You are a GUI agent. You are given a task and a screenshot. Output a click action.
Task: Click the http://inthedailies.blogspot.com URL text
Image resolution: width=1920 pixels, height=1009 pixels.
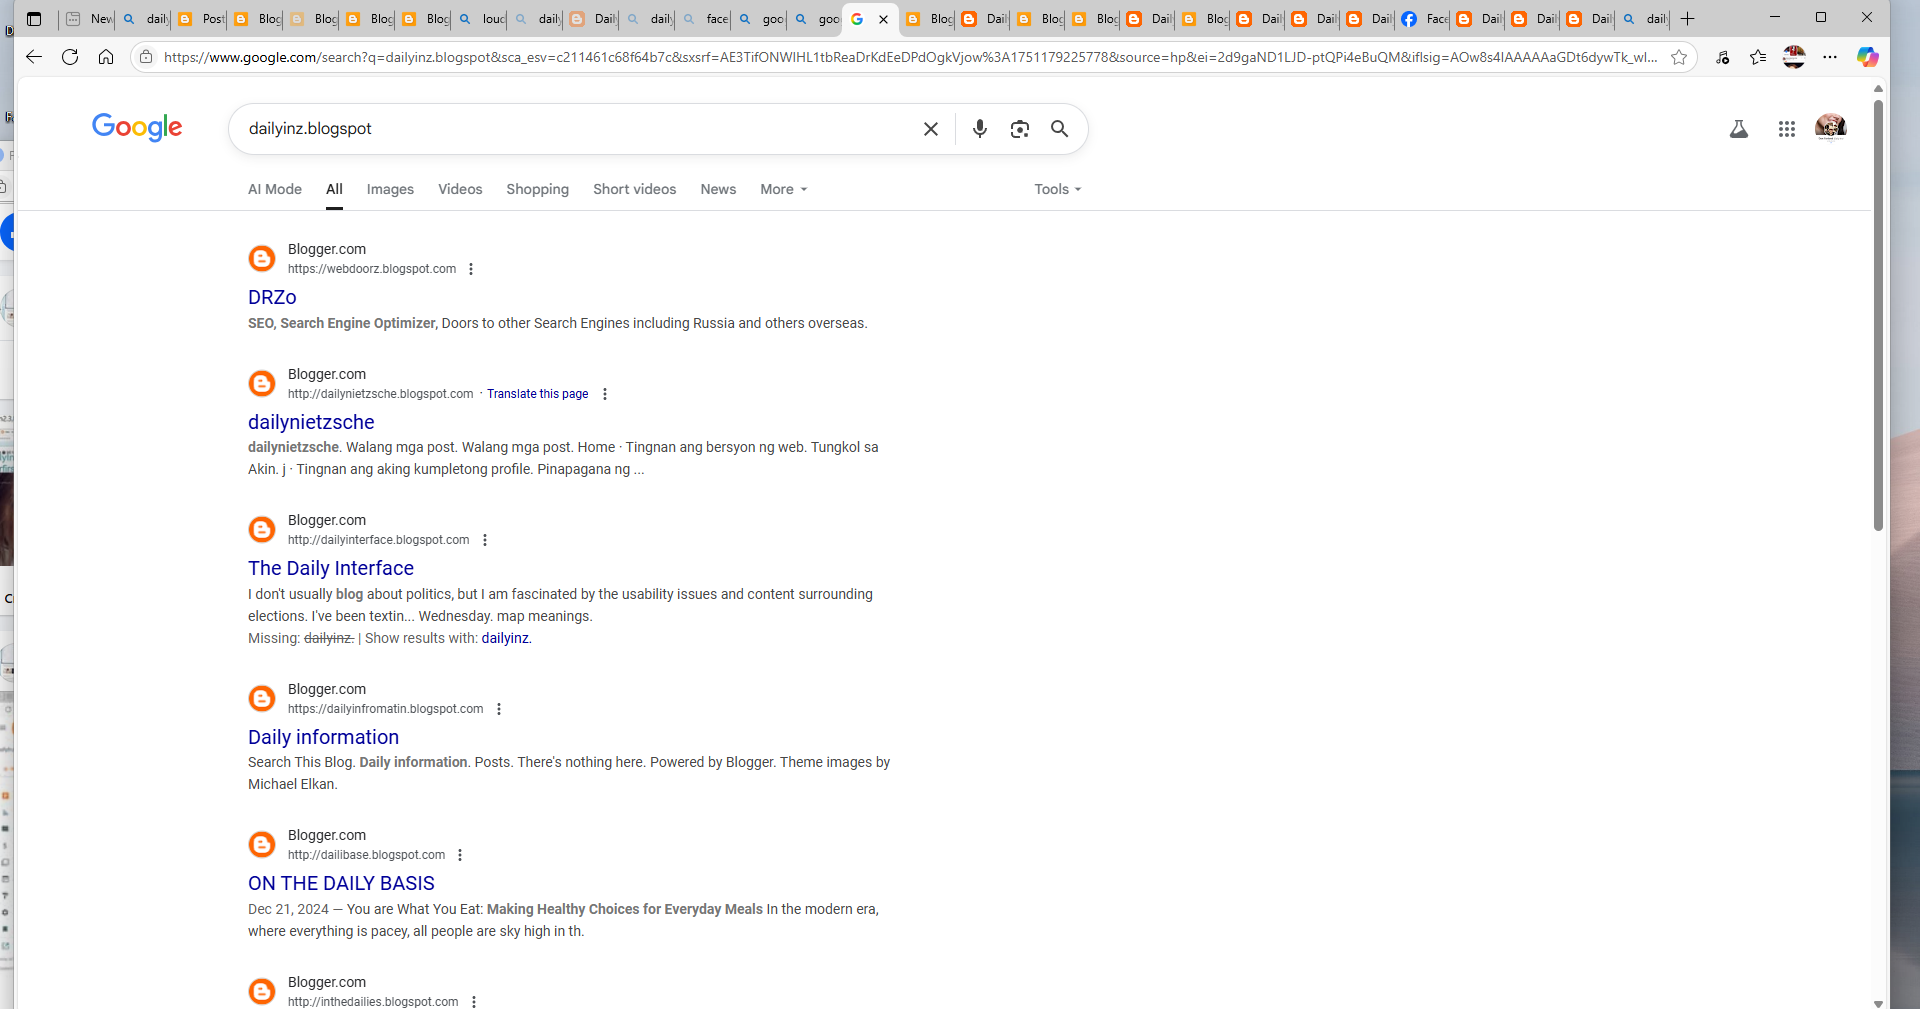tap(373, 1001)
